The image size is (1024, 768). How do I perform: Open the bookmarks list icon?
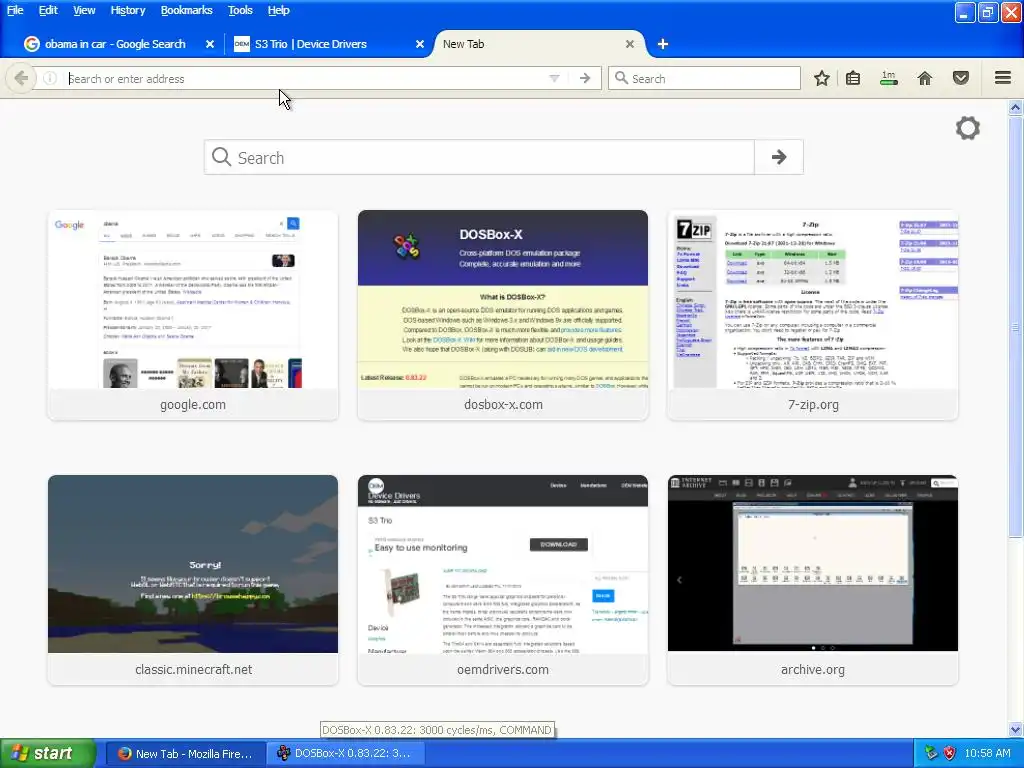point(853,78)
